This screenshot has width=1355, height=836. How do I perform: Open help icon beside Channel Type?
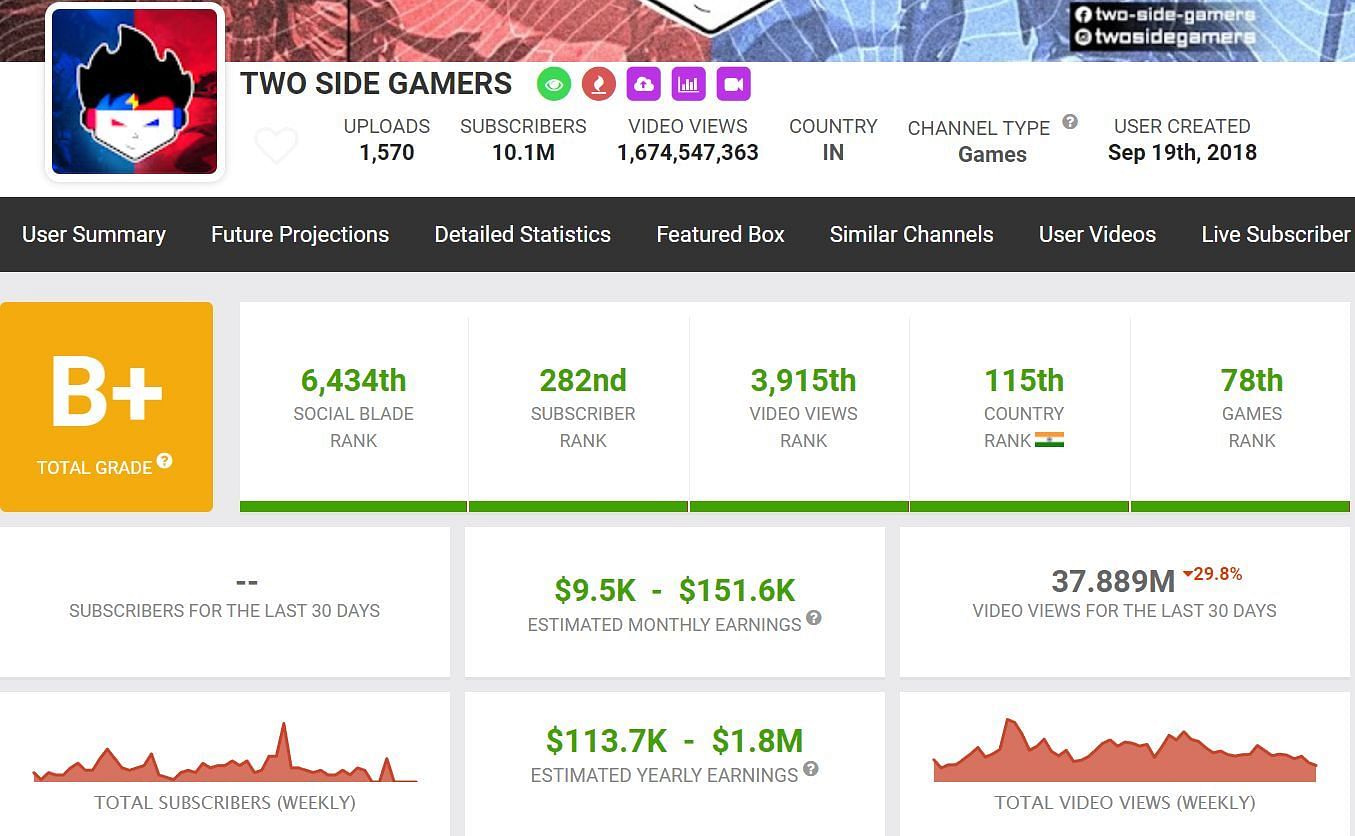[x=1070, y=122]
